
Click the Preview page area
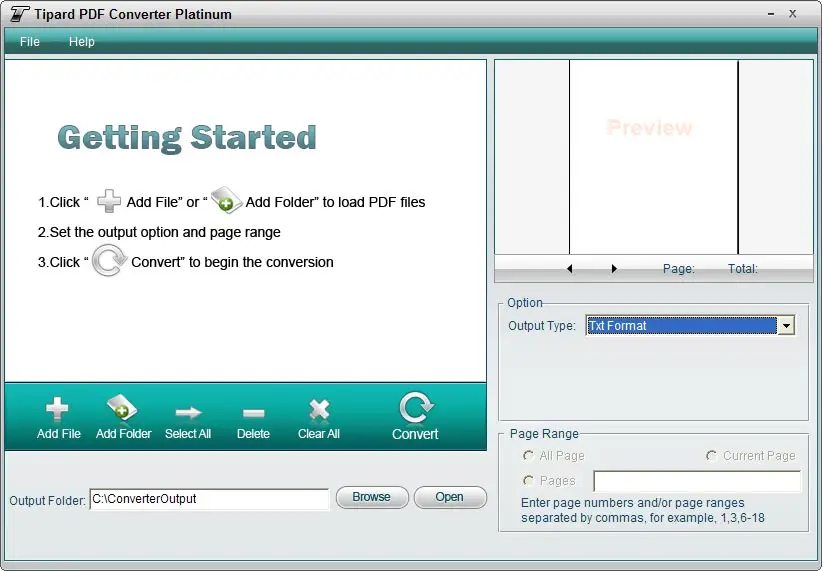pos(653,157)
